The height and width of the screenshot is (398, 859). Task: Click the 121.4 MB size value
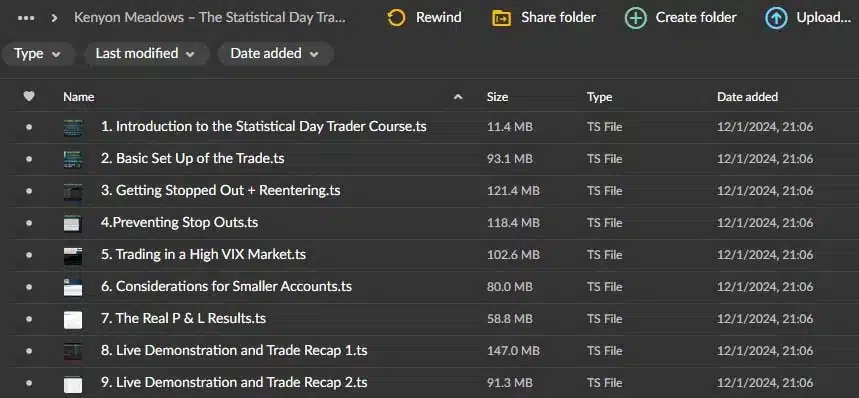[513, 191]
